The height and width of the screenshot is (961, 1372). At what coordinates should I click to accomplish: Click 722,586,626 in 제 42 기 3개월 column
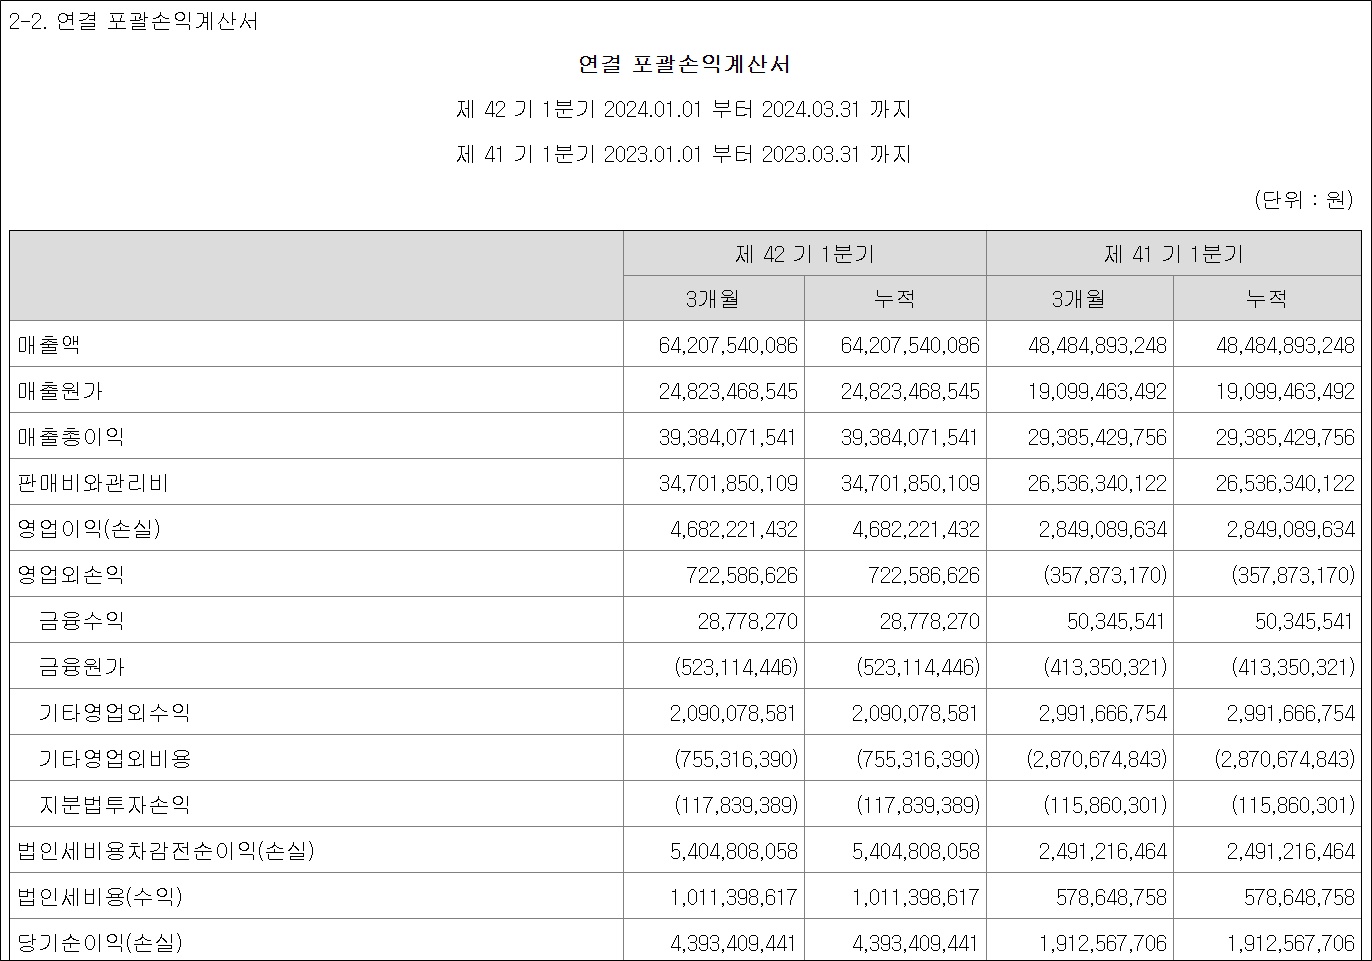(742, 575)
